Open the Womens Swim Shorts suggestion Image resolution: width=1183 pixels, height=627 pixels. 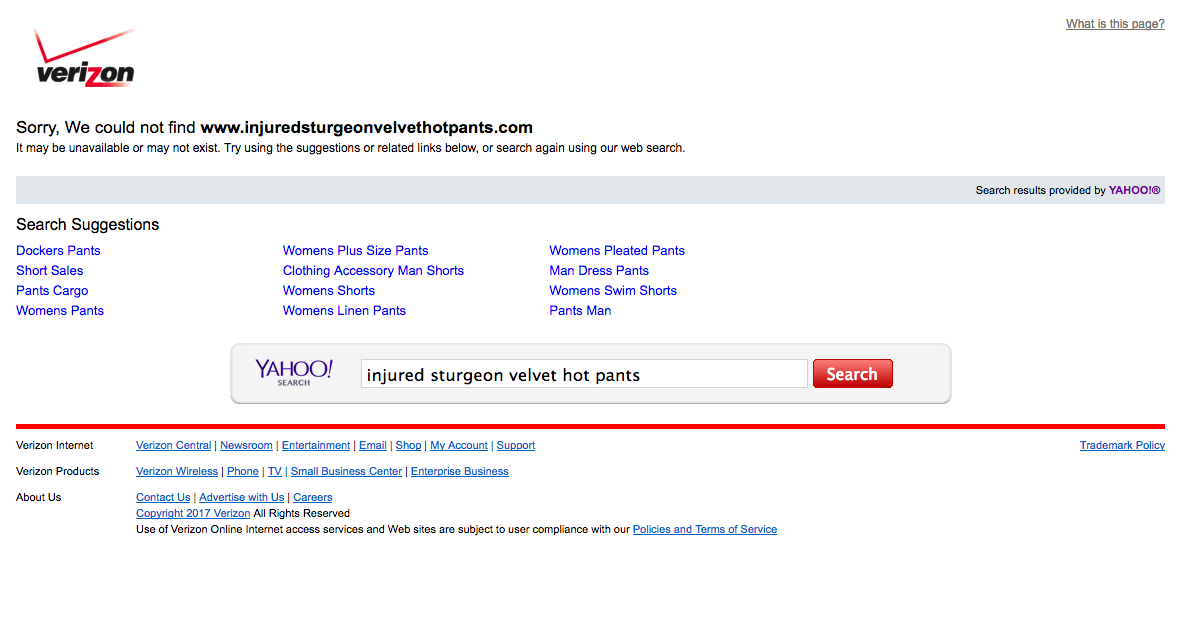pyautogui.click(x=613, y=290)
